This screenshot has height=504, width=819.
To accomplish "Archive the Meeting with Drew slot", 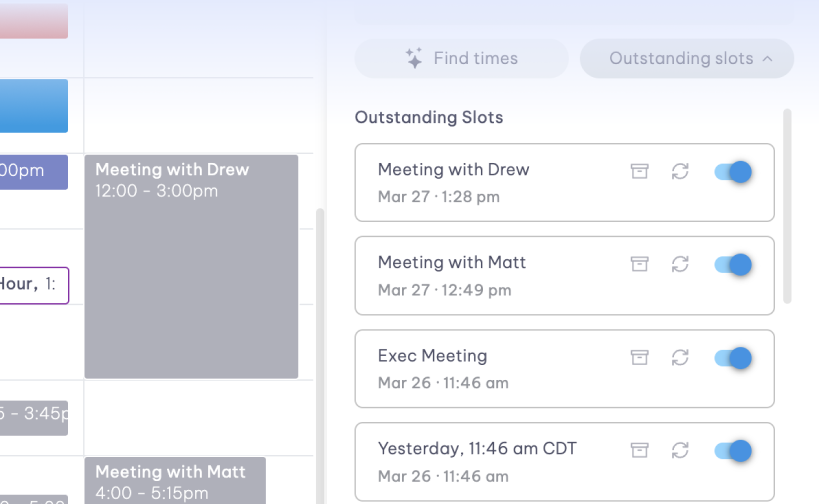I will 640,171.
